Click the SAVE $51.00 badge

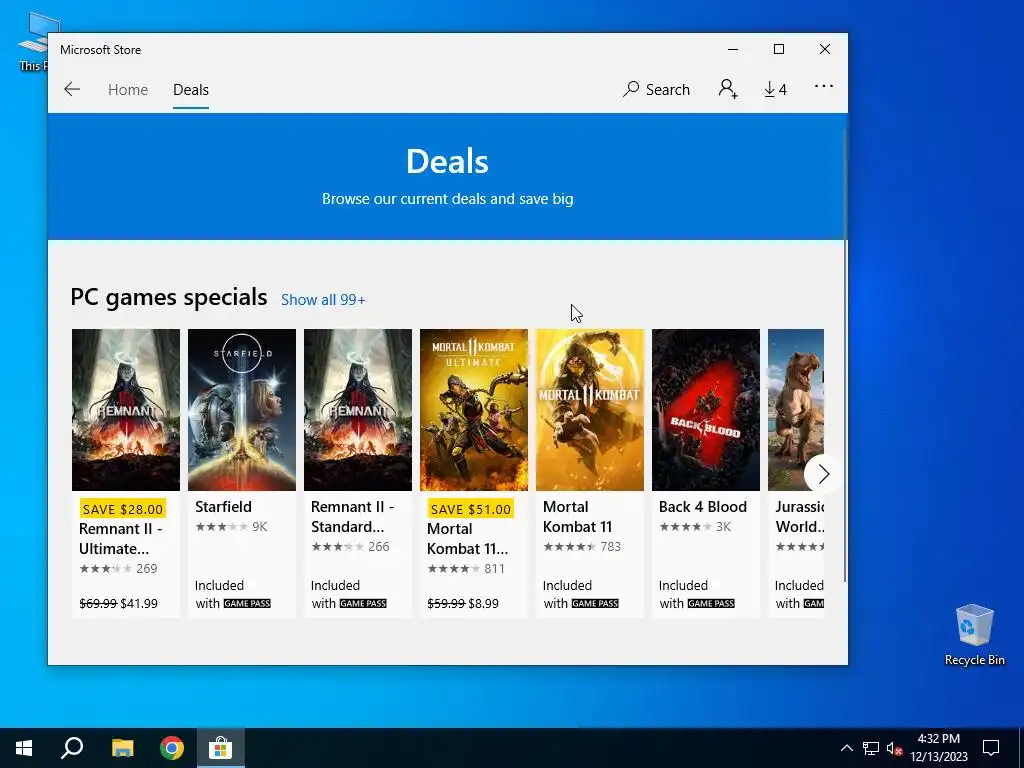[471, 509]
